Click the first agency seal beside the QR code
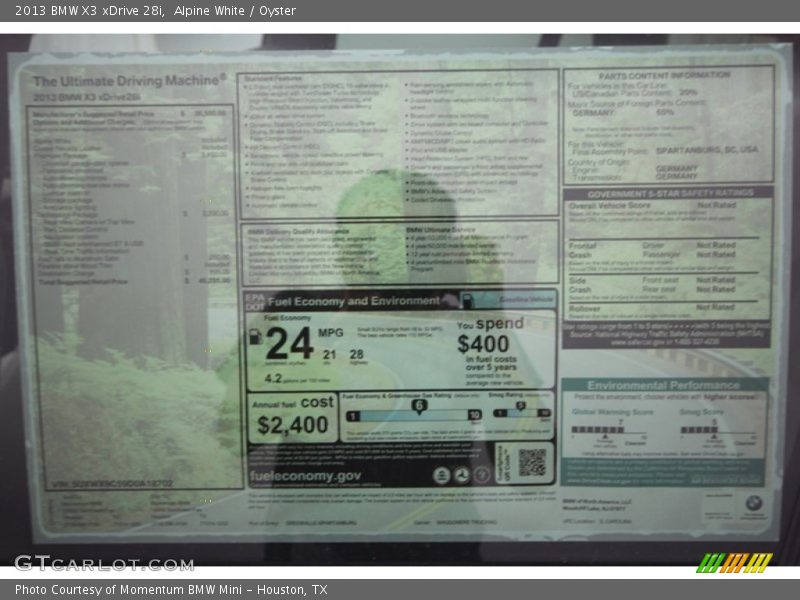The width and height of the screenshot is (800, 600). coord(441,475)
